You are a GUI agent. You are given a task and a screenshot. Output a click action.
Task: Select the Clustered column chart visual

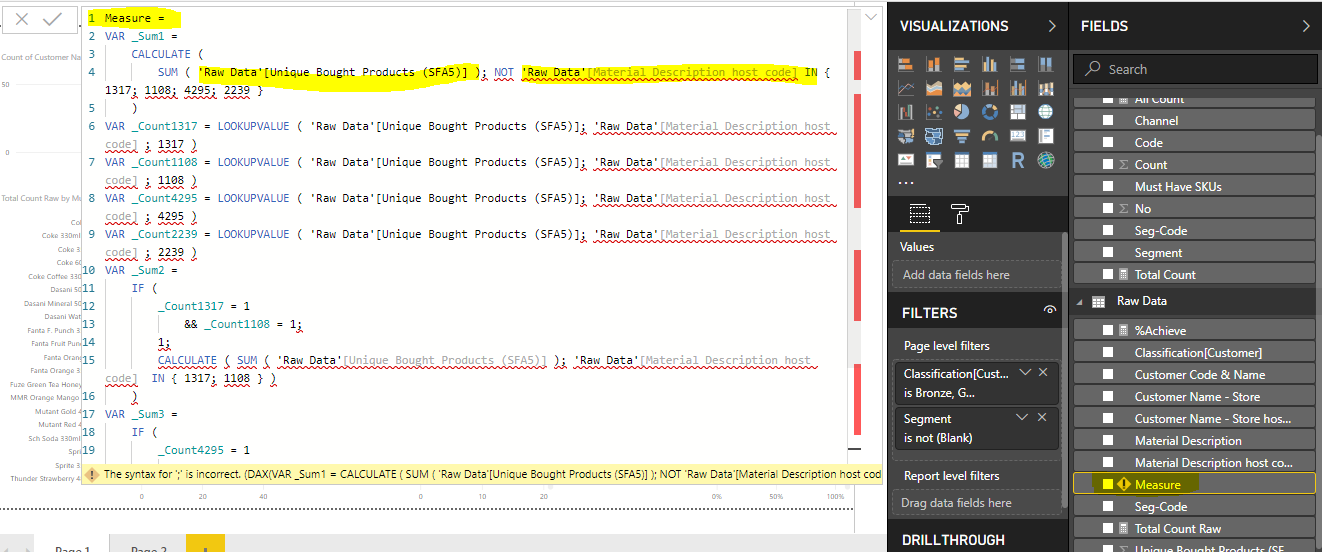990,64
